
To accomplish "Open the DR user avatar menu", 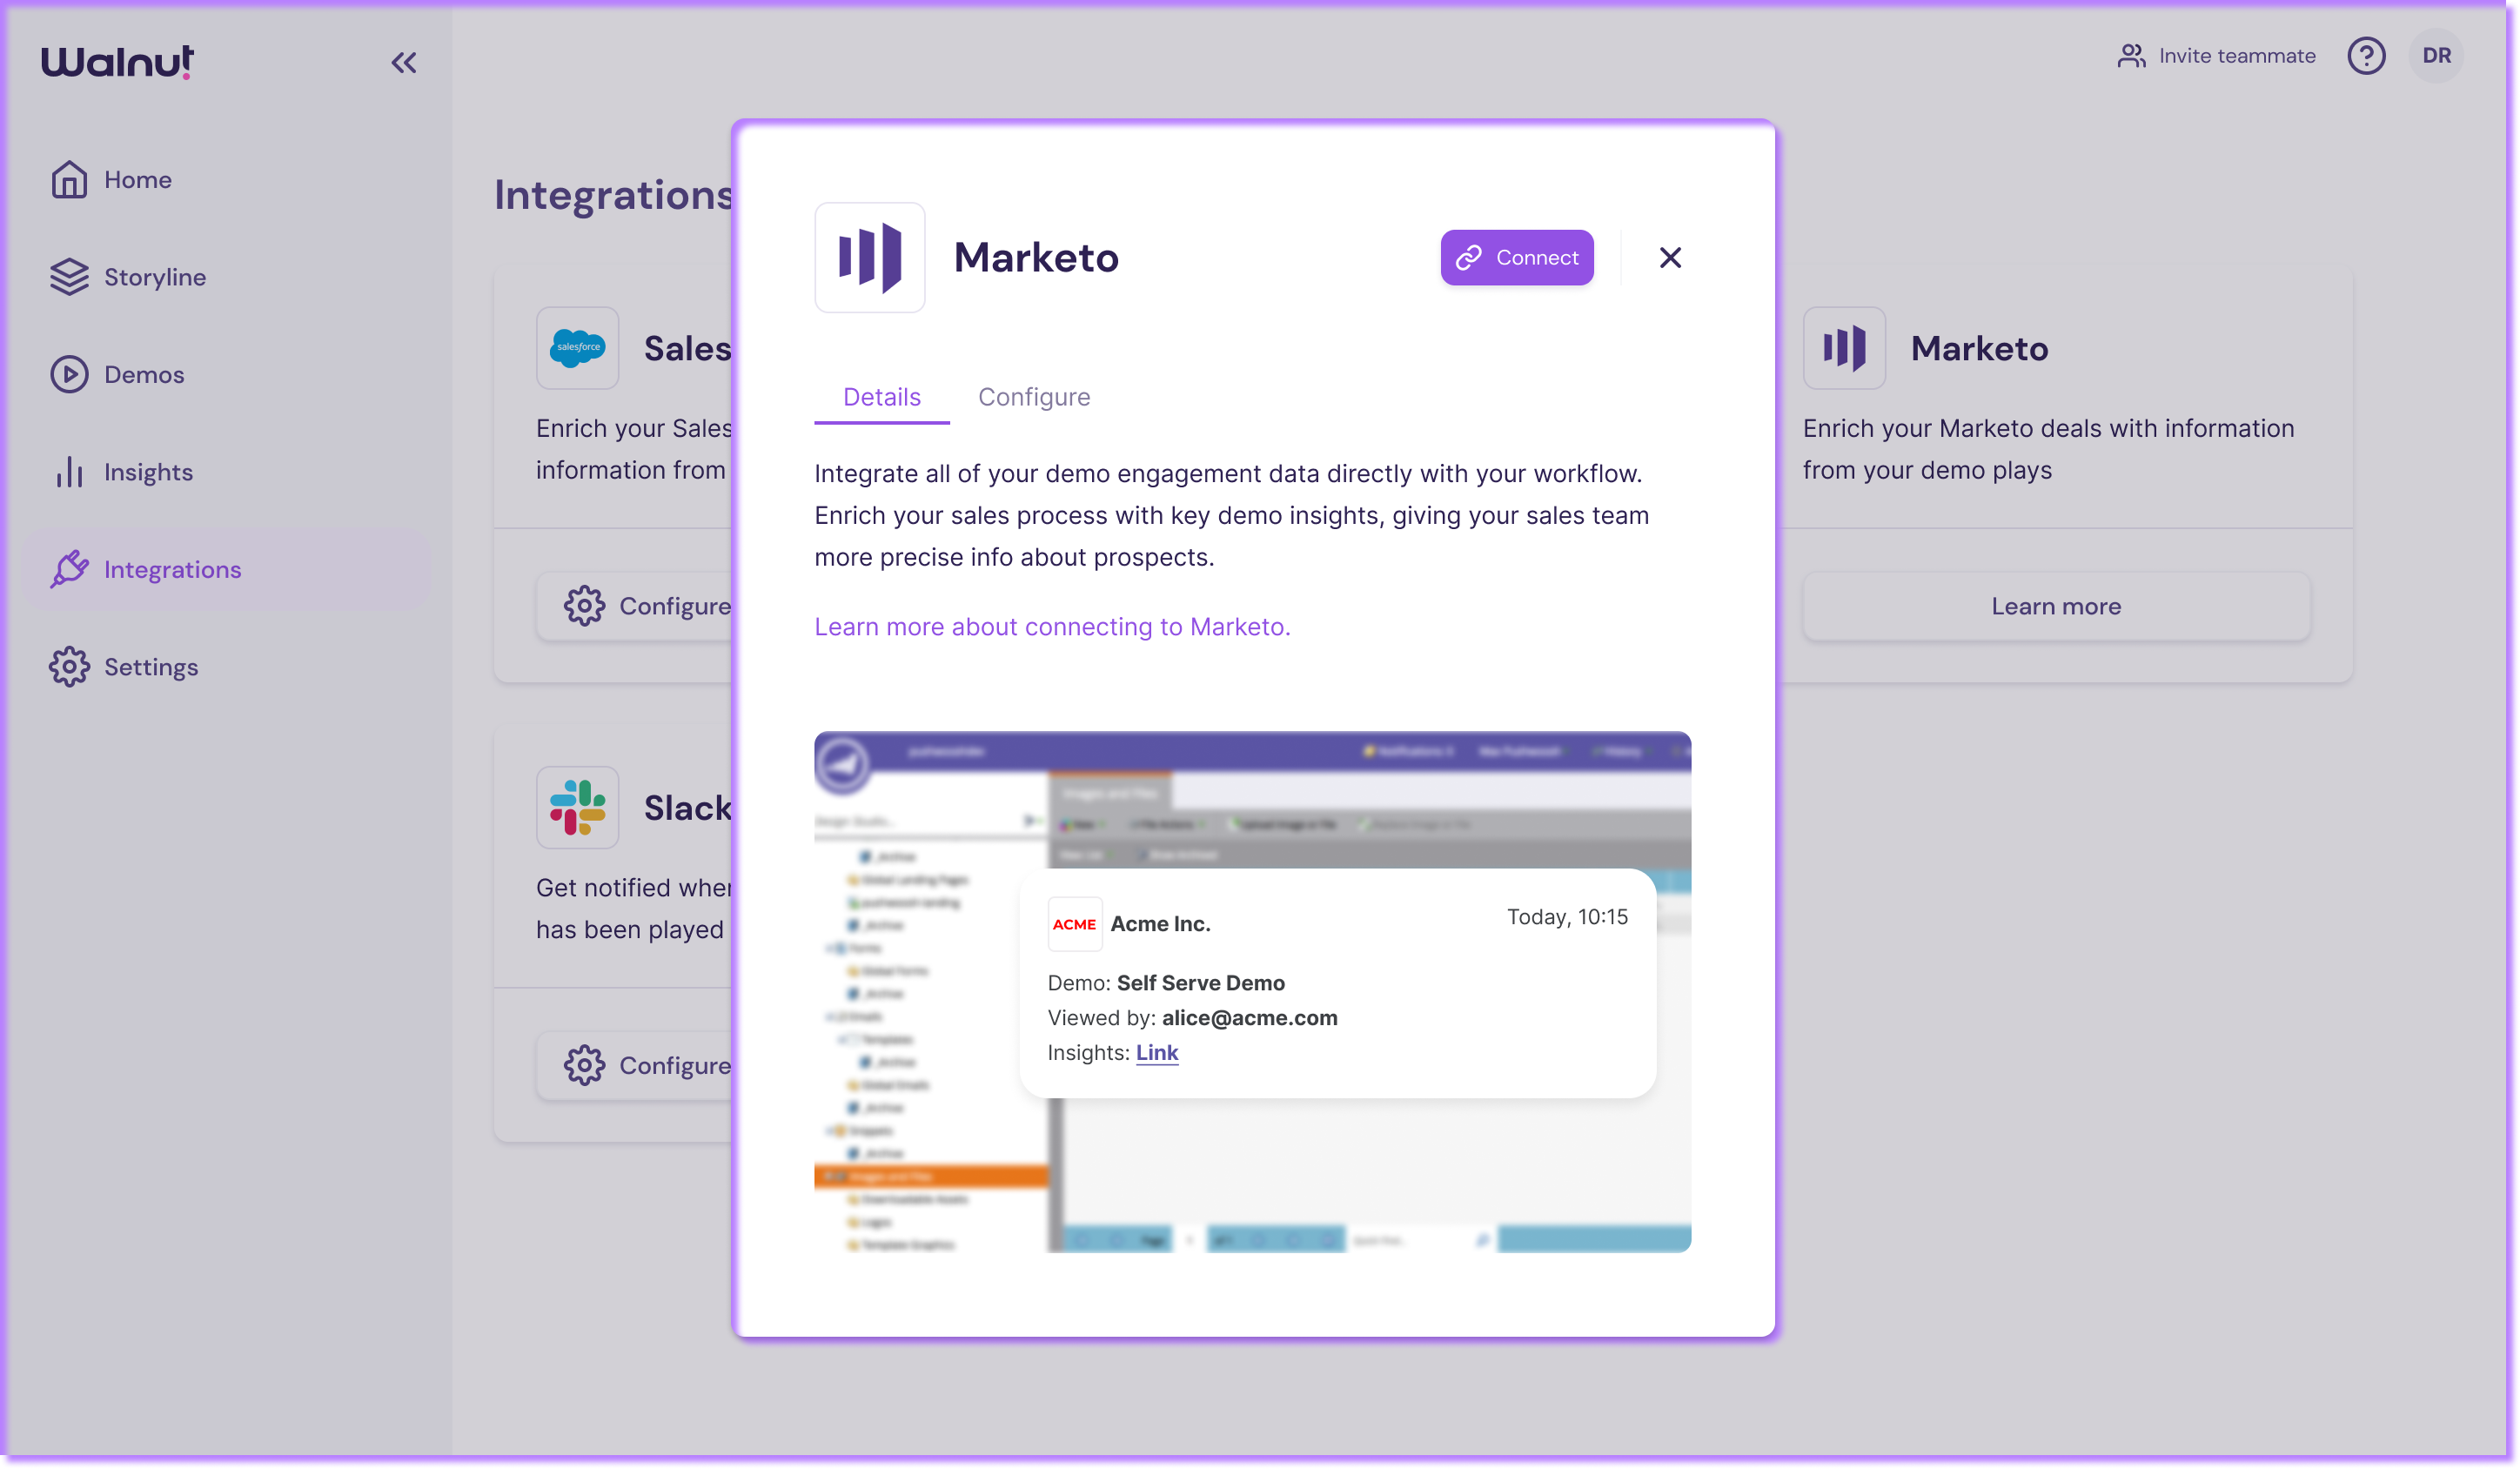I will [2436, 56].
